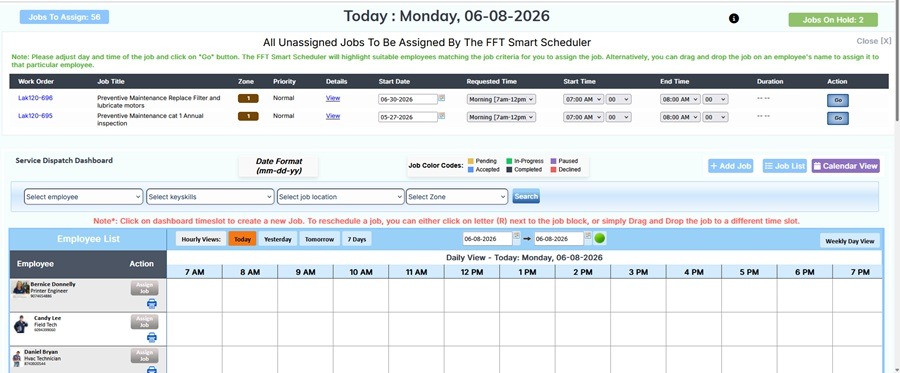View details of Lak120-695 job
The image size is (900, 373).
[x=333, y=116]
